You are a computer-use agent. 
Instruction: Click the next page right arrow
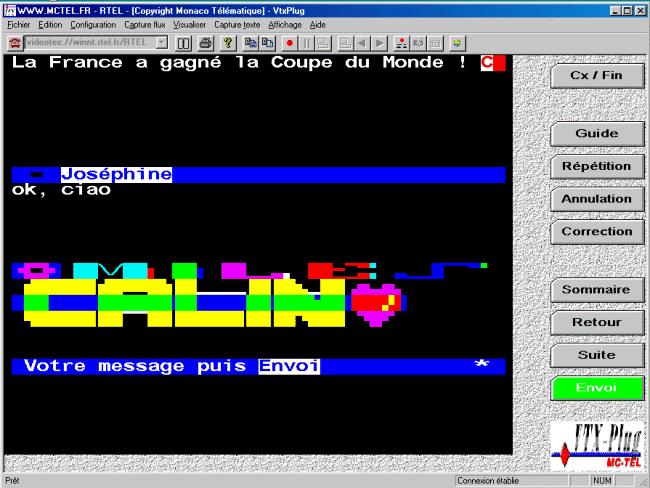[379, 43]
